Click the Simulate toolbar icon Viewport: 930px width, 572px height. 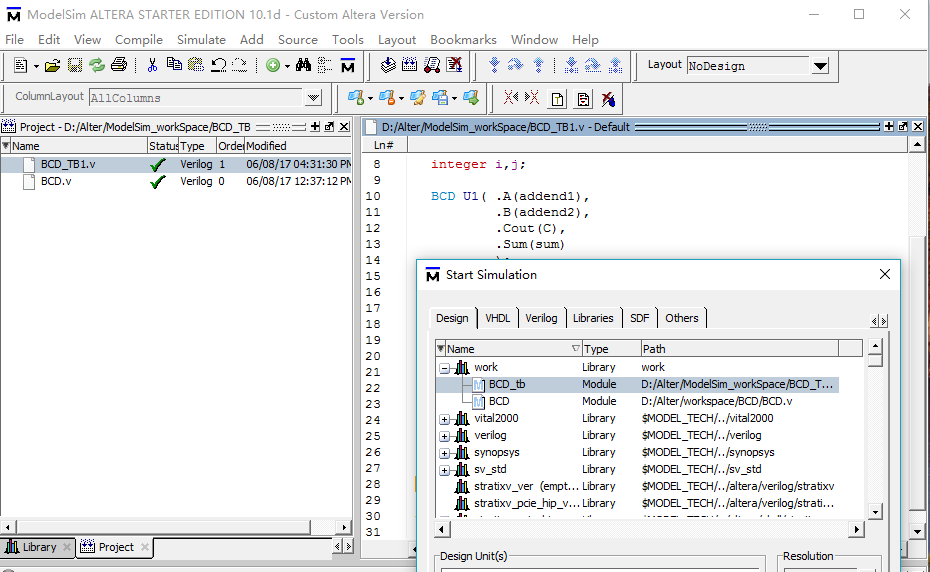[x=432, y=65]
